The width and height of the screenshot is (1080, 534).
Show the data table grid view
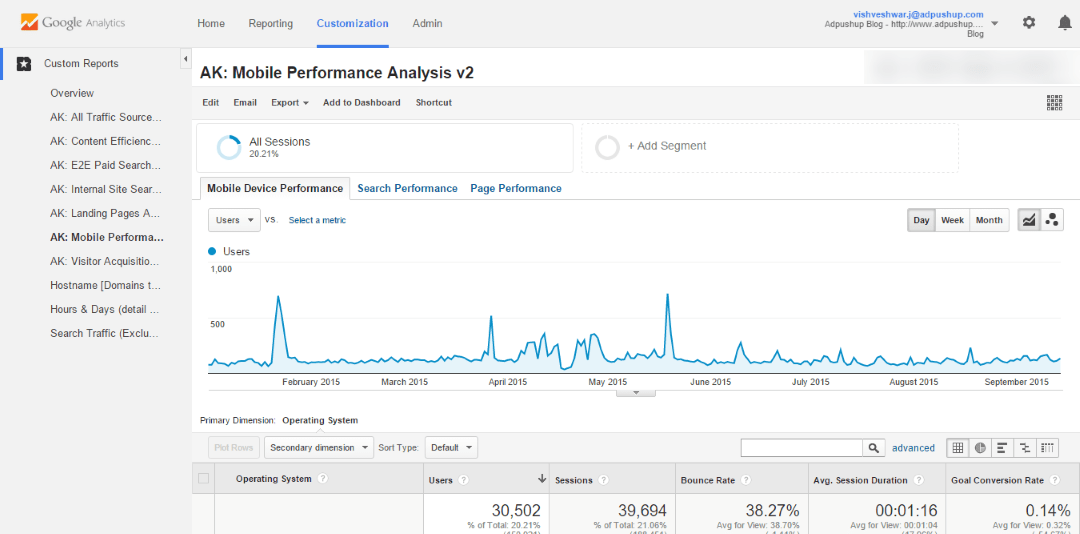coord(957,448)
